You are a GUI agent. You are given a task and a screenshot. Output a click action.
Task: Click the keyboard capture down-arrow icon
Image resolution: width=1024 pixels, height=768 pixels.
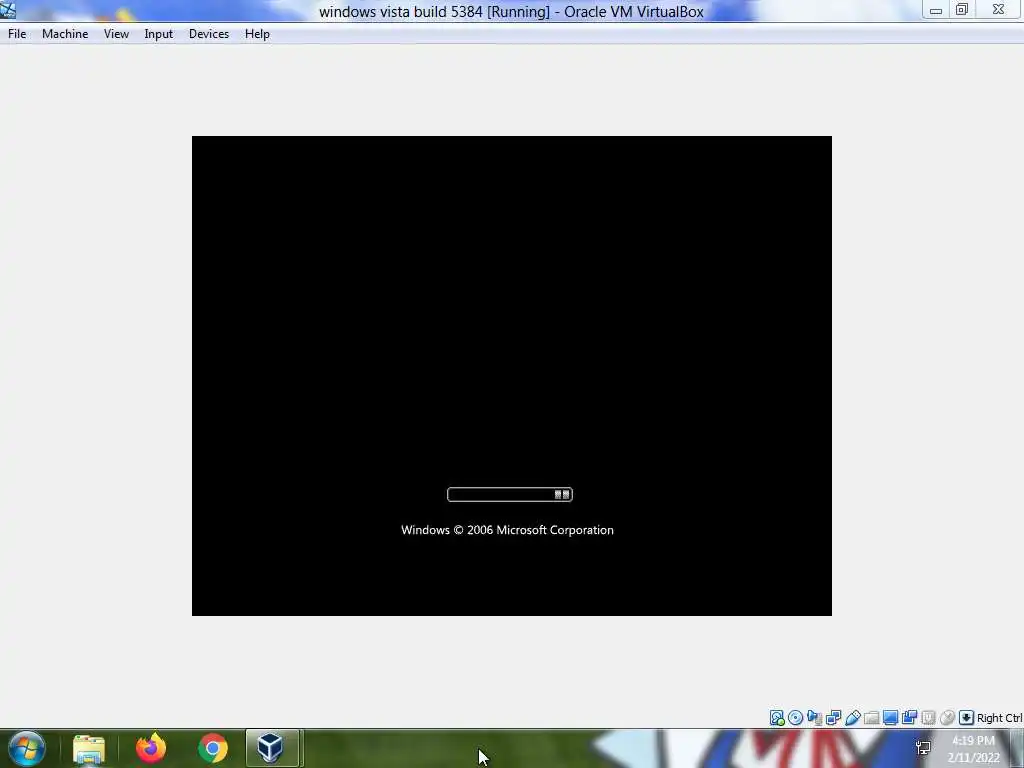point(967,718)
